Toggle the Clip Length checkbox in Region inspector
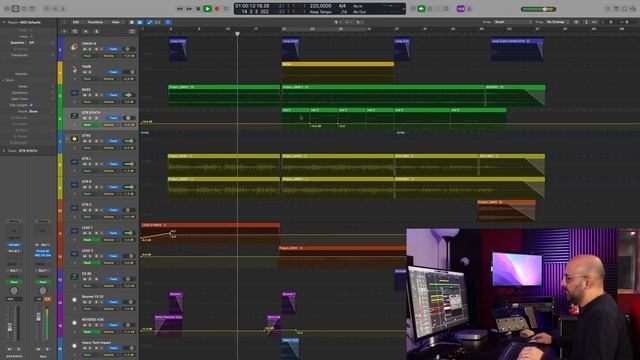Viewport: 640px width, 360px height. [x=31, y=105]
